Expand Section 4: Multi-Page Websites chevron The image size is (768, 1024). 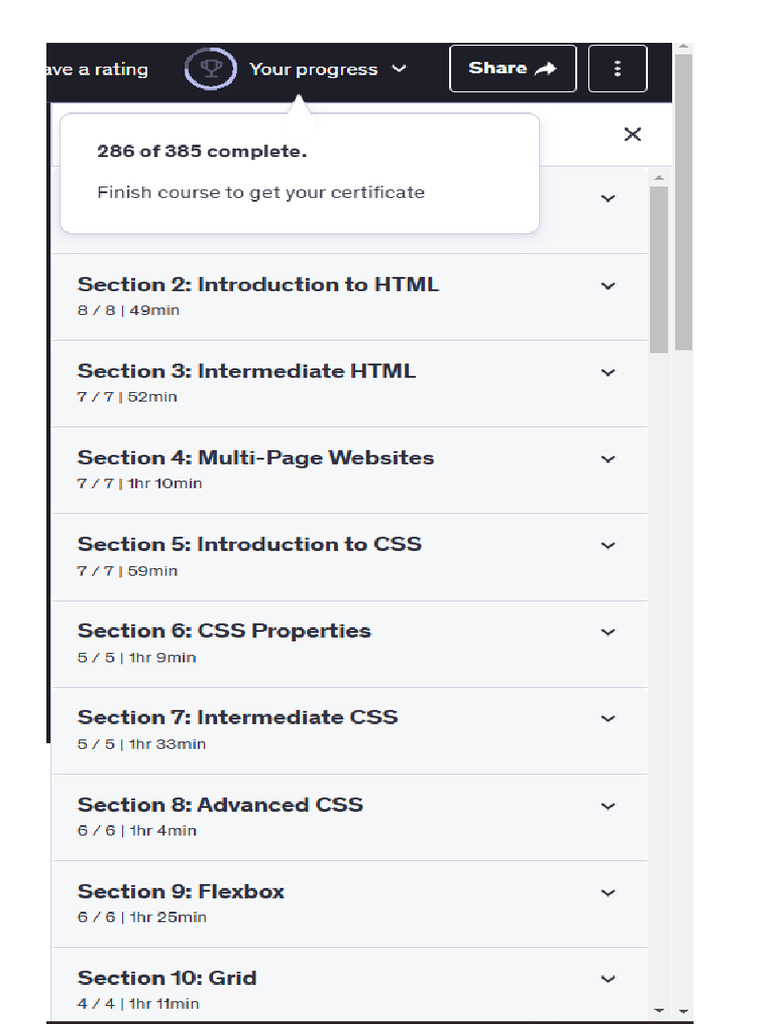pos(607,459)
